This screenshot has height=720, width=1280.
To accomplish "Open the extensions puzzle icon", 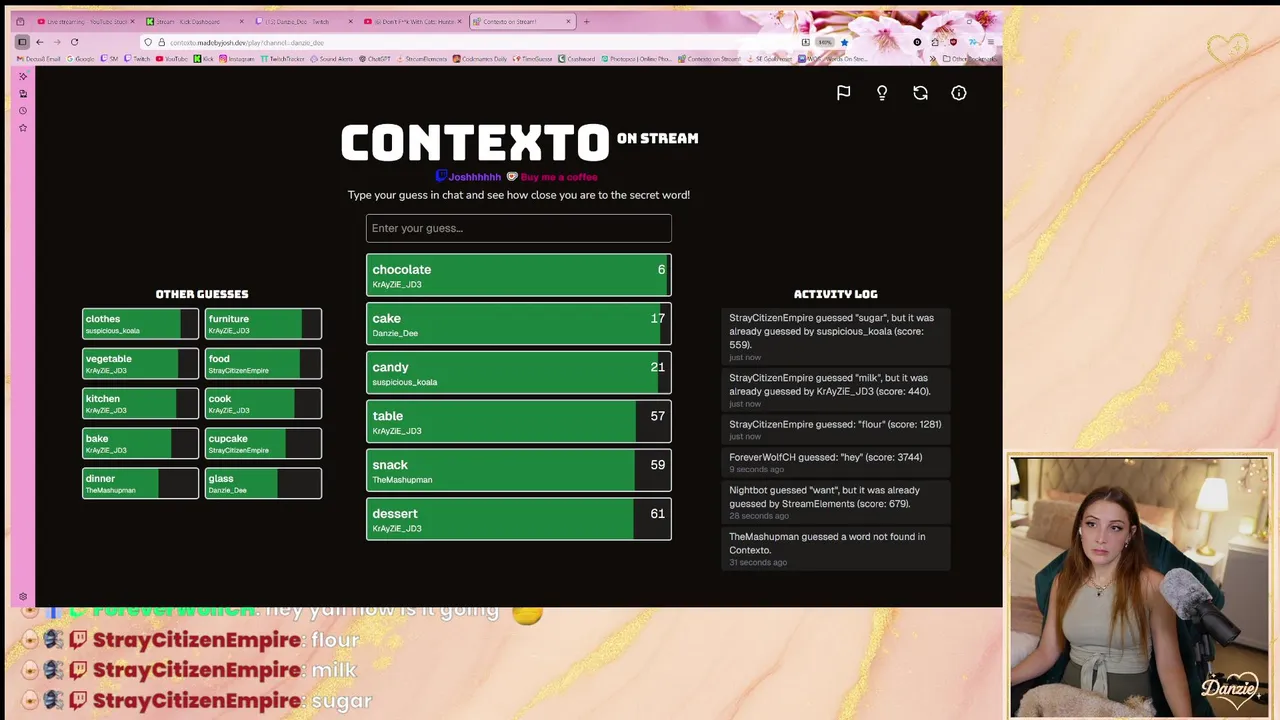I will [935, 42].
